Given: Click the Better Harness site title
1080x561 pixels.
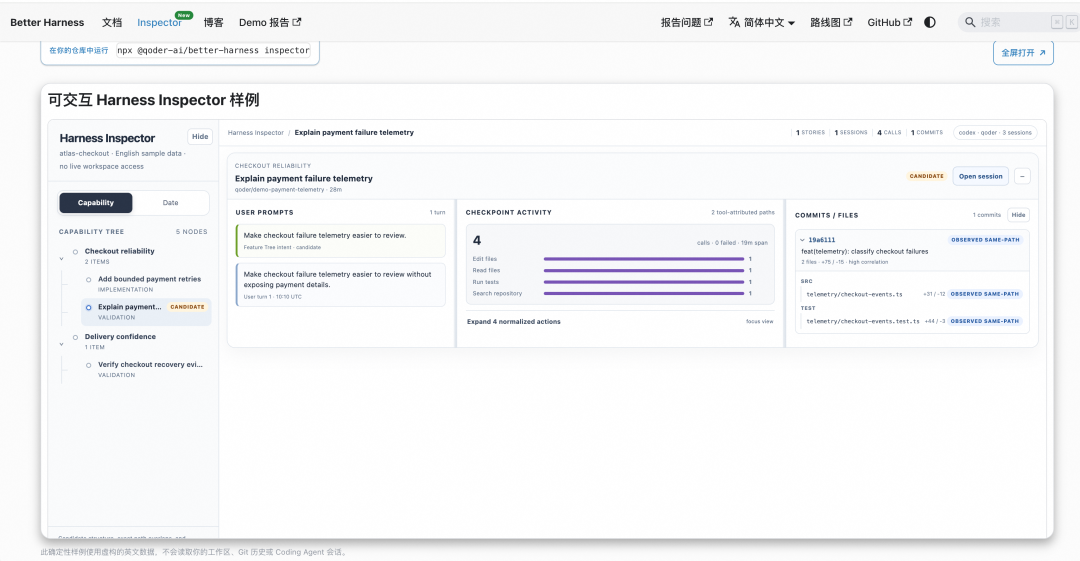Looking at the screenshot, I should click(x=47, y=22).
